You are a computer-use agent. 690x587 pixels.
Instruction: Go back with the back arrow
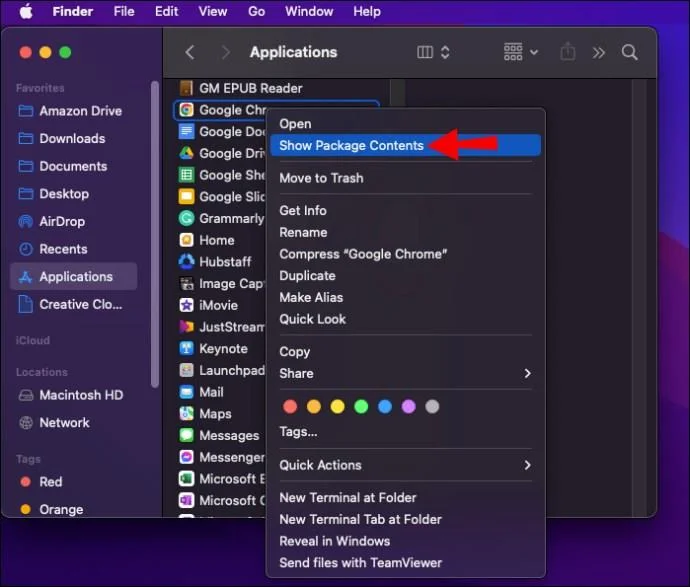pos(190,52)
